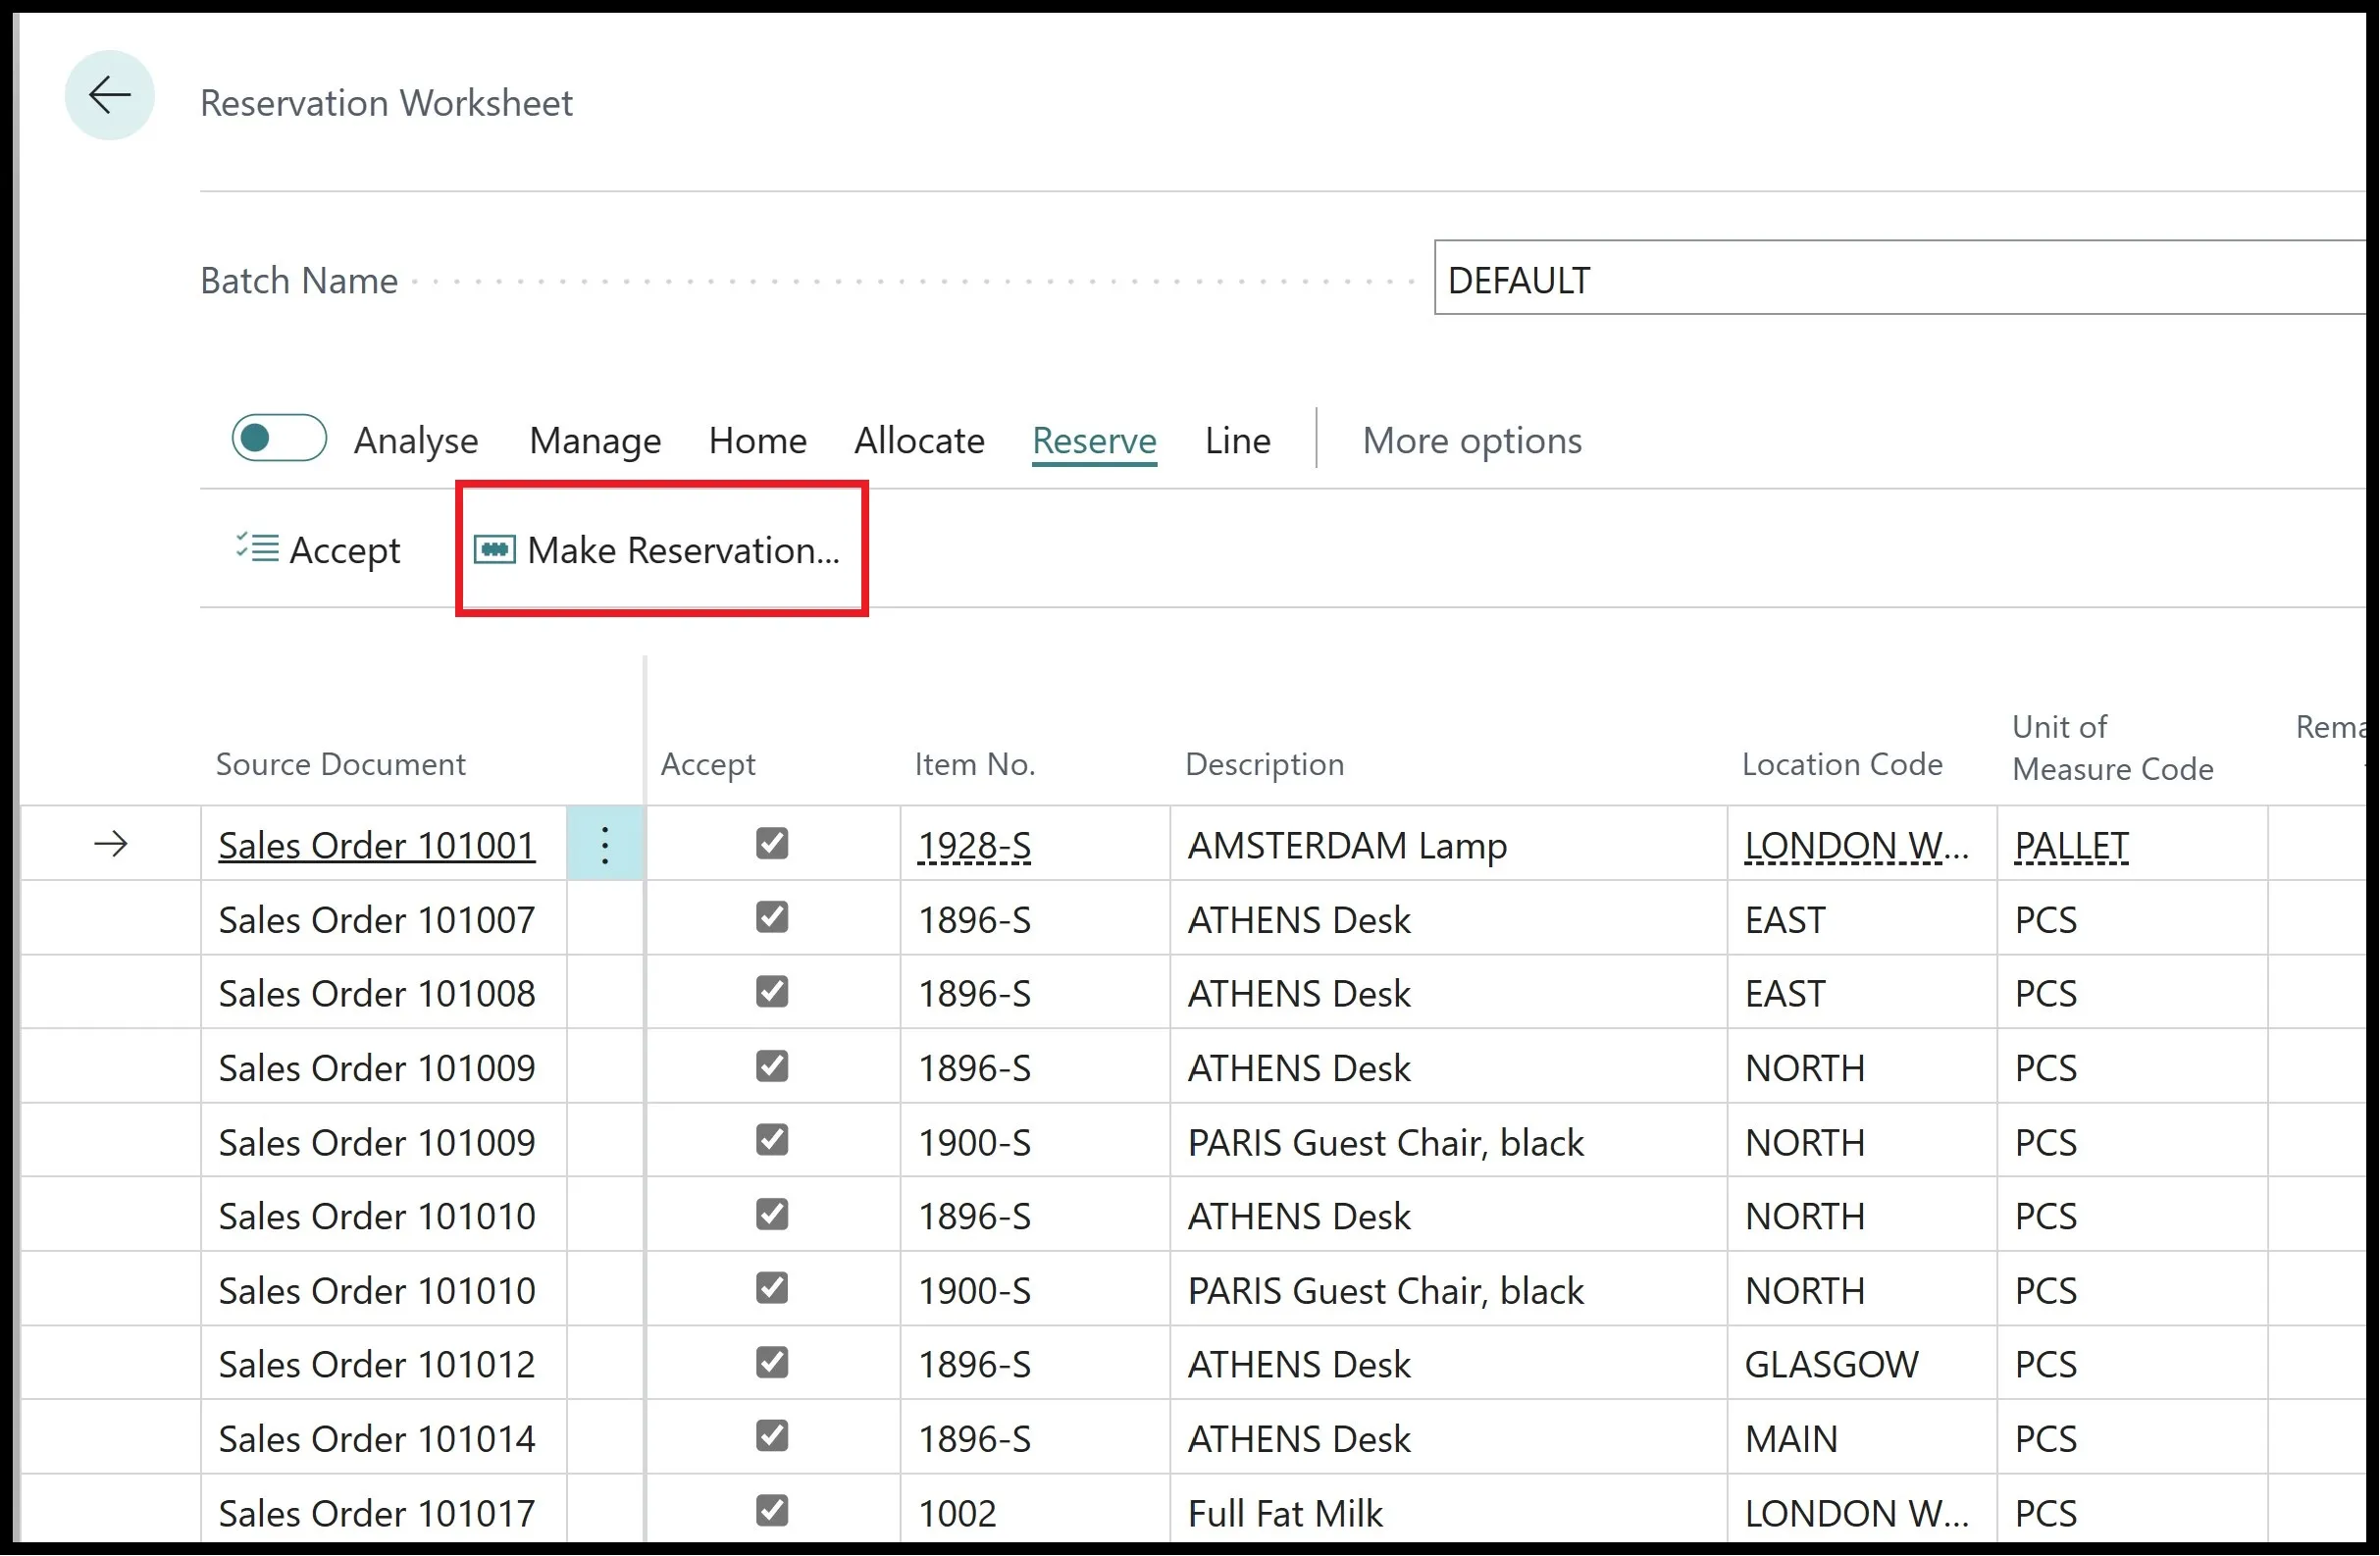The width and height of the screenshot is (2380, 1556).
Task: Open the Line menu
Action: coord(1237,440)
